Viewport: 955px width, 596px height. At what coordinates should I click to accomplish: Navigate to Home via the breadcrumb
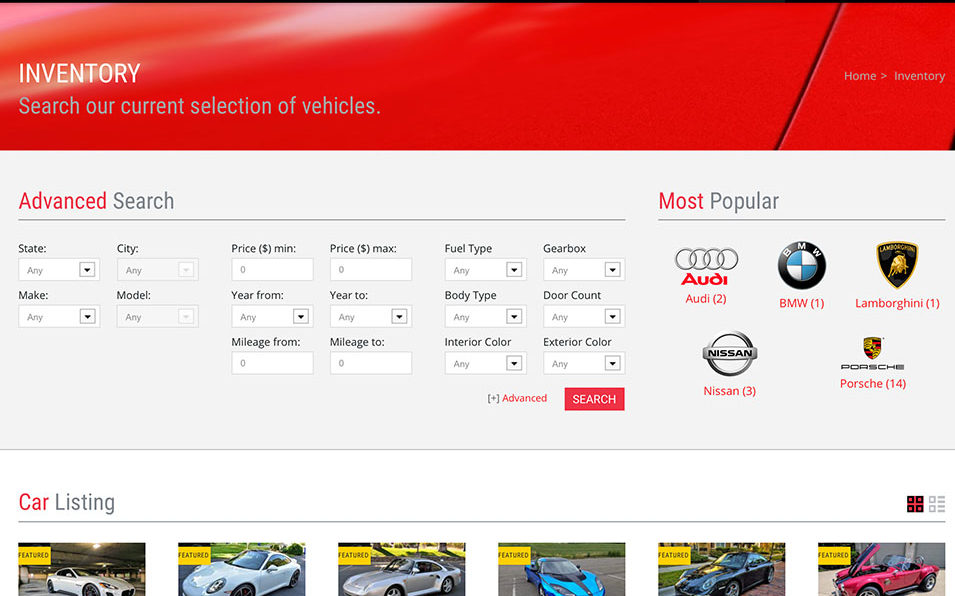(x=859, y=75)
